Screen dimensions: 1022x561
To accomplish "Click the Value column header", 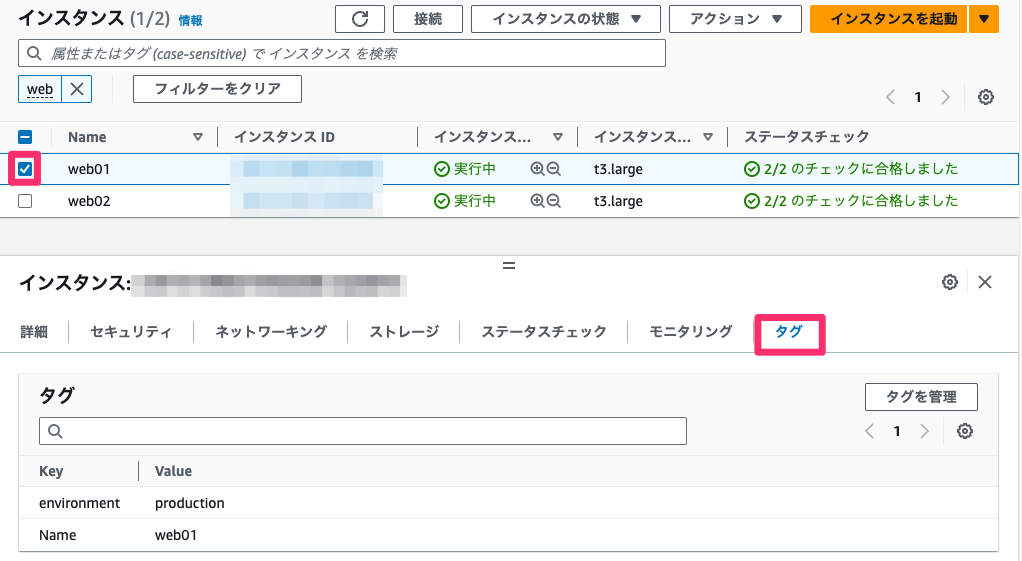I will [x=173, y=471].
